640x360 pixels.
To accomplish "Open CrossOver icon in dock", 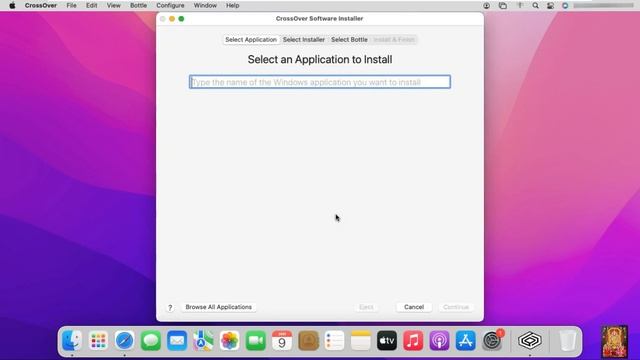I will pyautogui.click(x=530, y=340).
